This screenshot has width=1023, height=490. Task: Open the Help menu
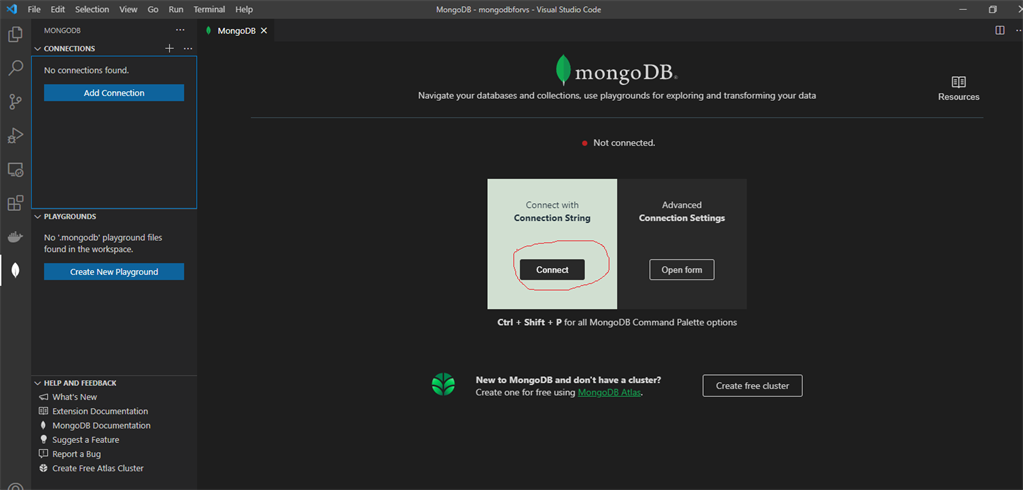[x=244, y=10]
